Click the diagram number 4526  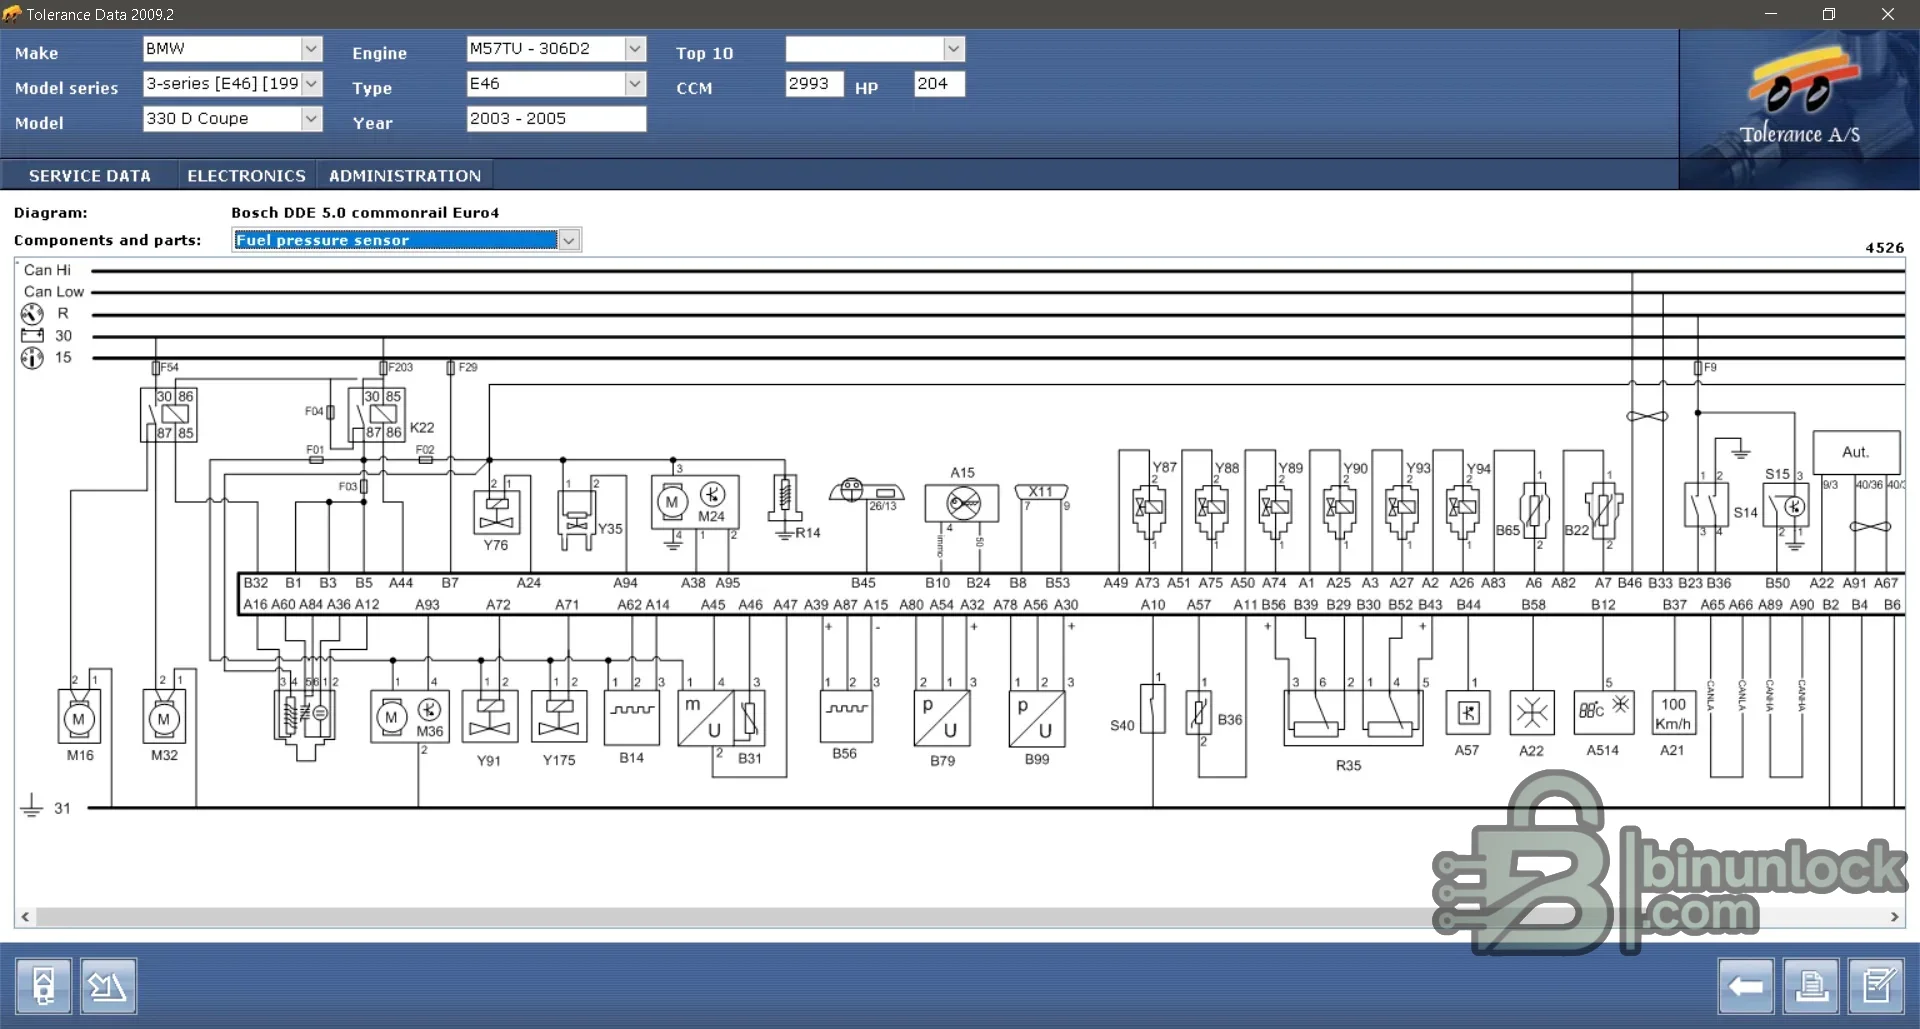[1885, 248]
